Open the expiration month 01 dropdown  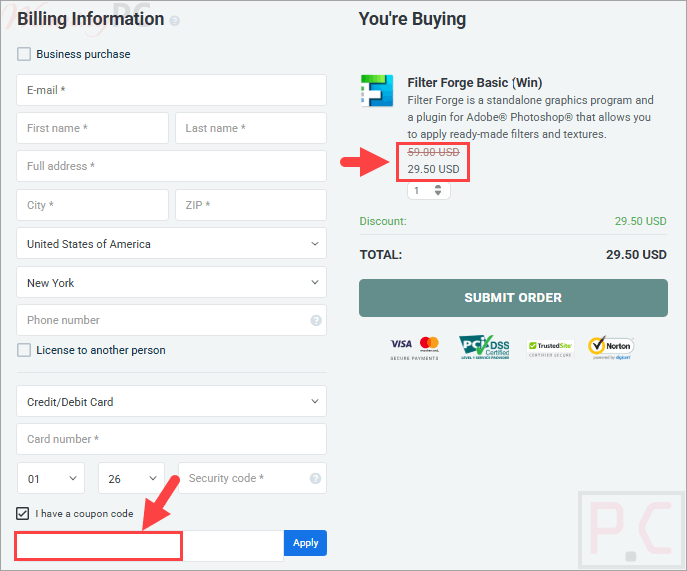51,479
